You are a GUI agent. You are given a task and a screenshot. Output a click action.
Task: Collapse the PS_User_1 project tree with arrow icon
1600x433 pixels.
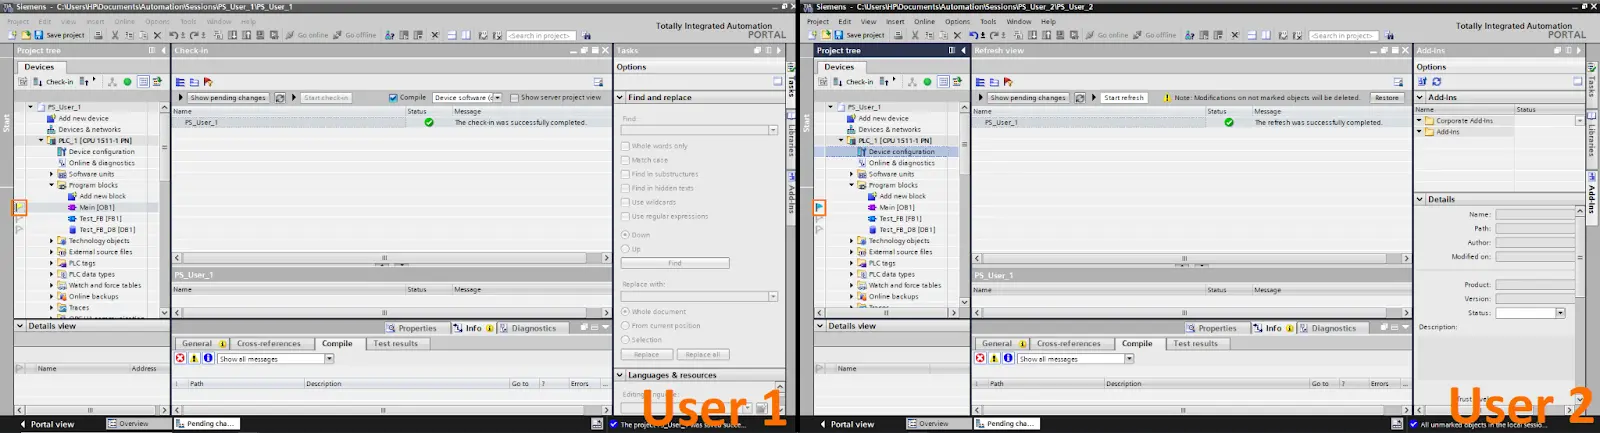pyautogui.click(x=164, y=50)
